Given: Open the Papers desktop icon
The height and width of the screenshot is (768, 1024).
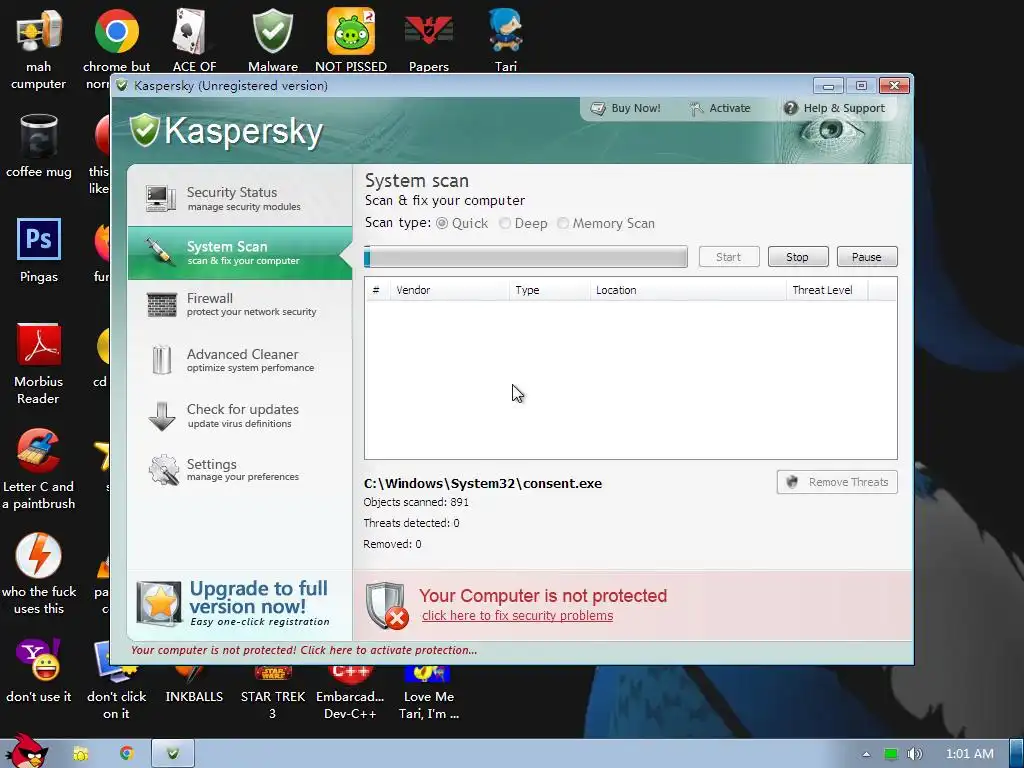Looking at the screenshot, I should point(429,31).
